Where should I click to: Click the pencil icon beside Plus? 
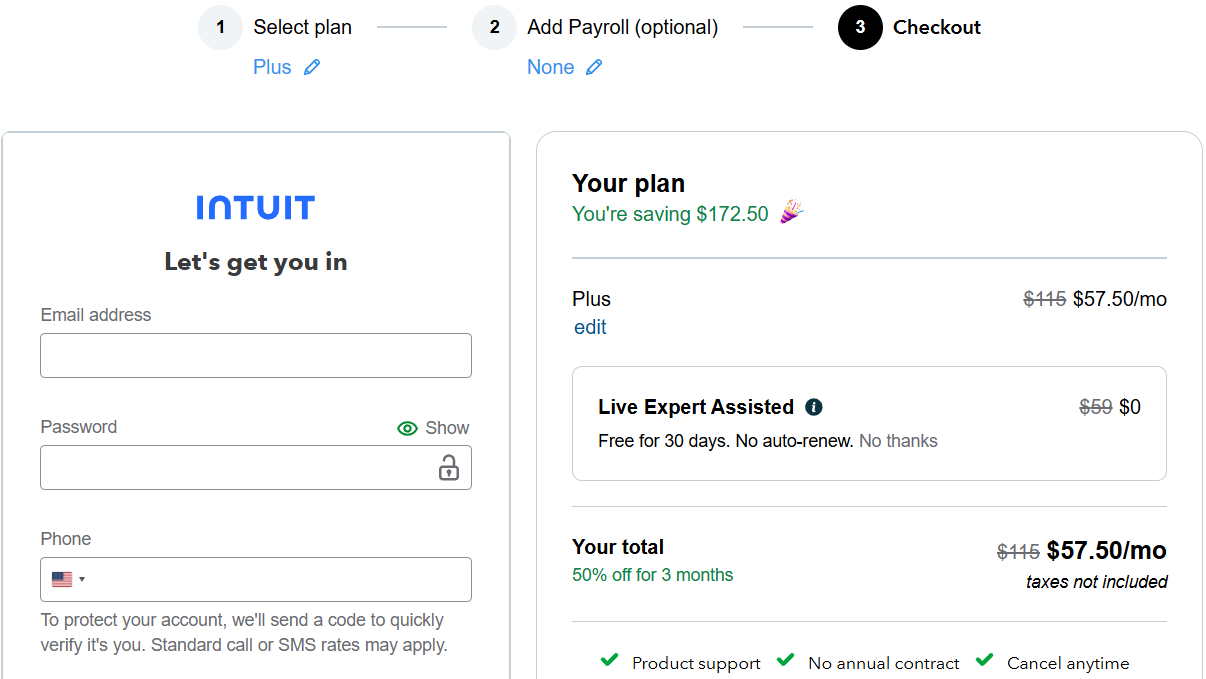[312, 67]
